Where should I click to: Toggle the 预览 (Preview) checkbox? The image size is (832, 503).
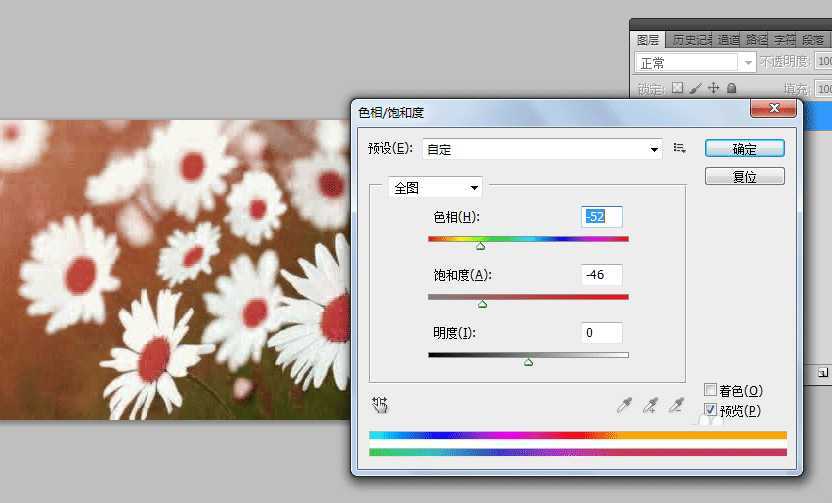(x=710, y=410)
